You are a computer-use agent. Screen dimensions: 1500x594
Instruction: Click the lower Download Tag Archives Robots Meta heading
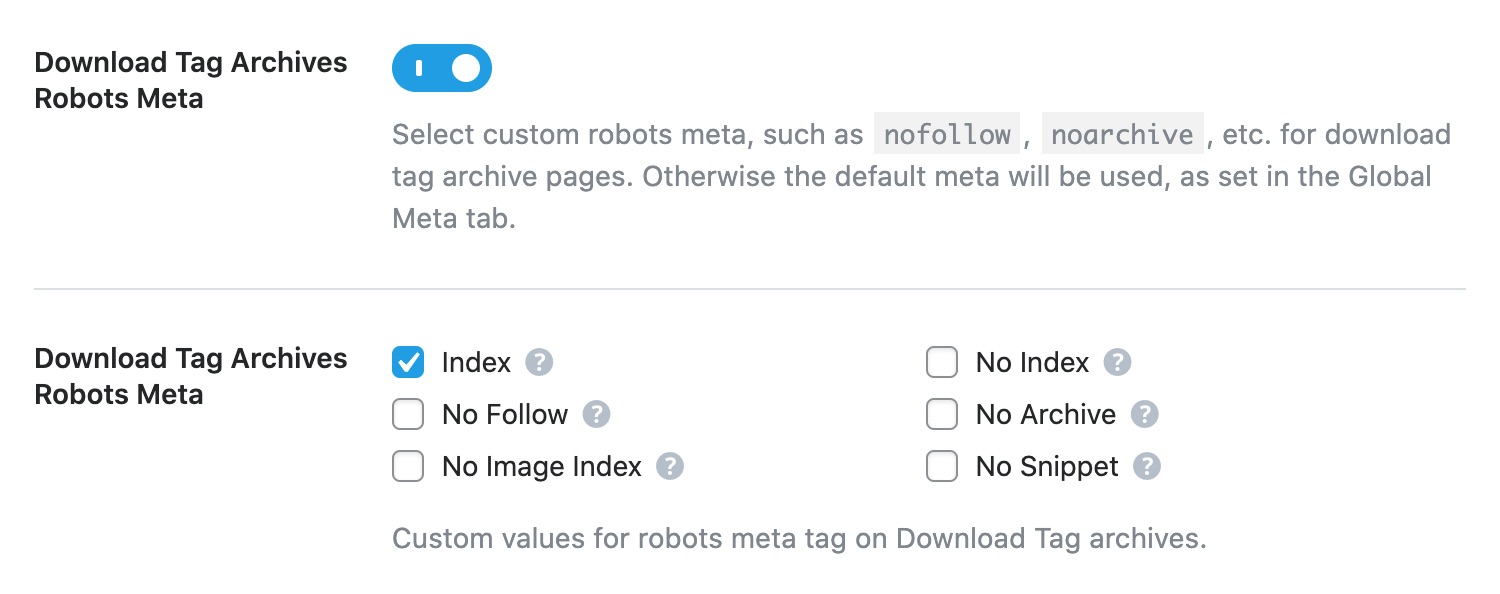coord(191,376)
